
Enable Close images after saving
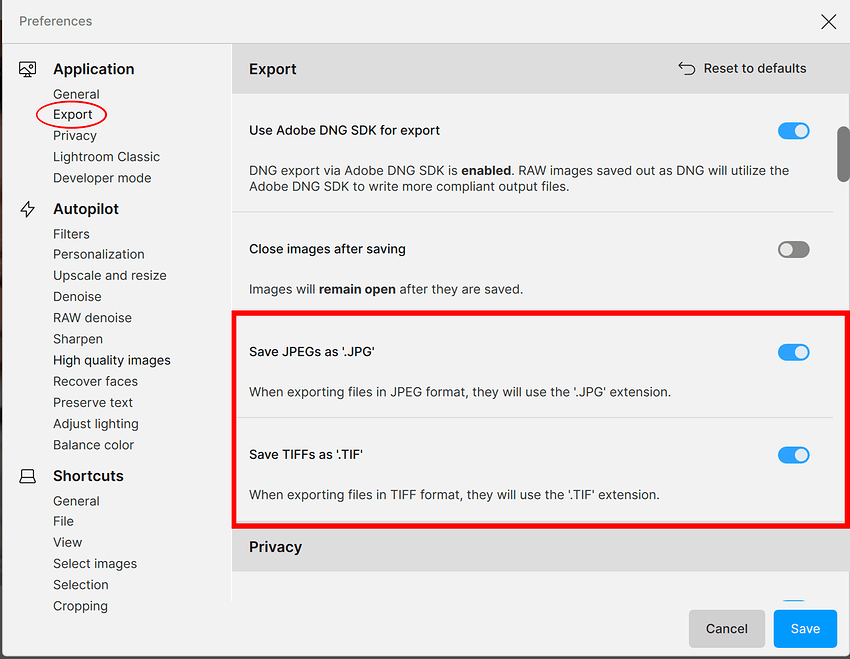(x=793, y=249)
